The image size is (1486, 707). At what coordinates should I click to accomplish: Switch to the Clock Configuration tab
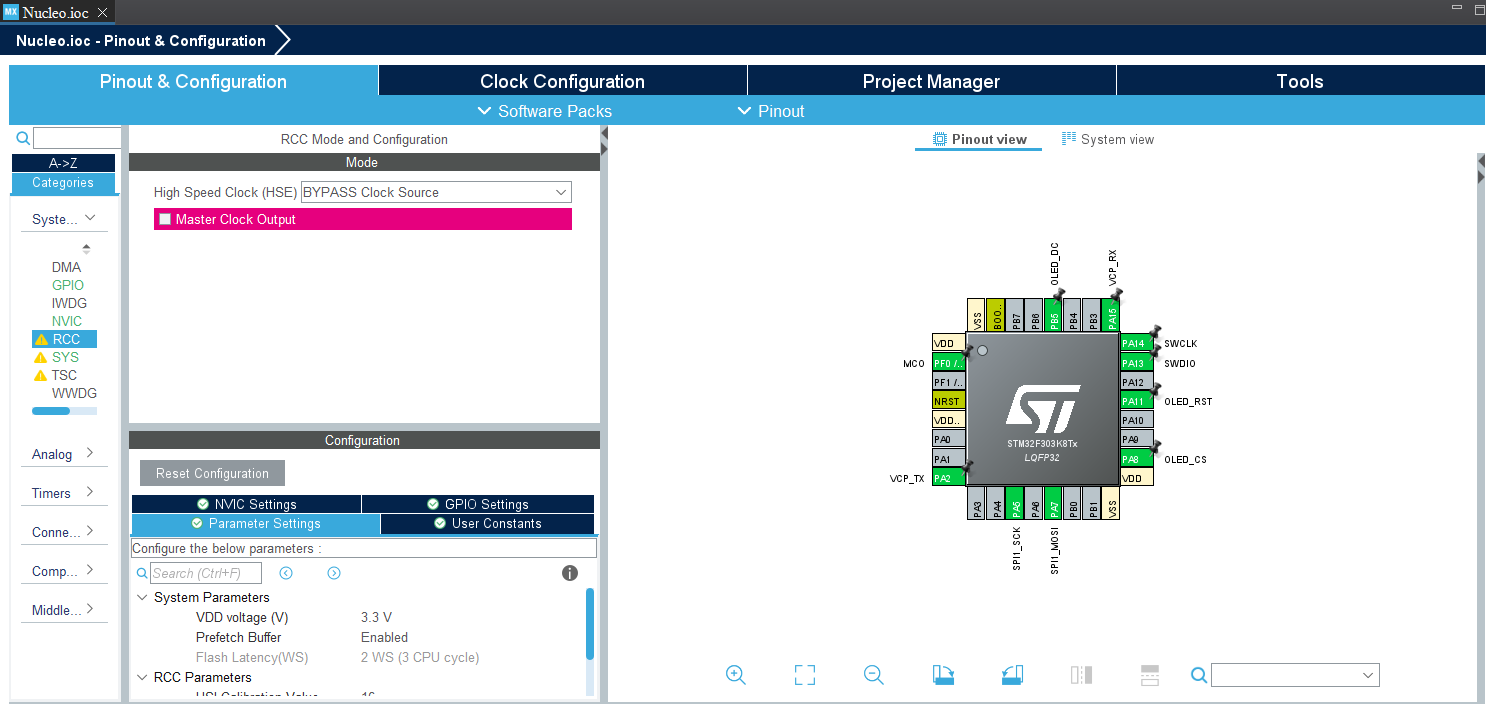(562, 82)
